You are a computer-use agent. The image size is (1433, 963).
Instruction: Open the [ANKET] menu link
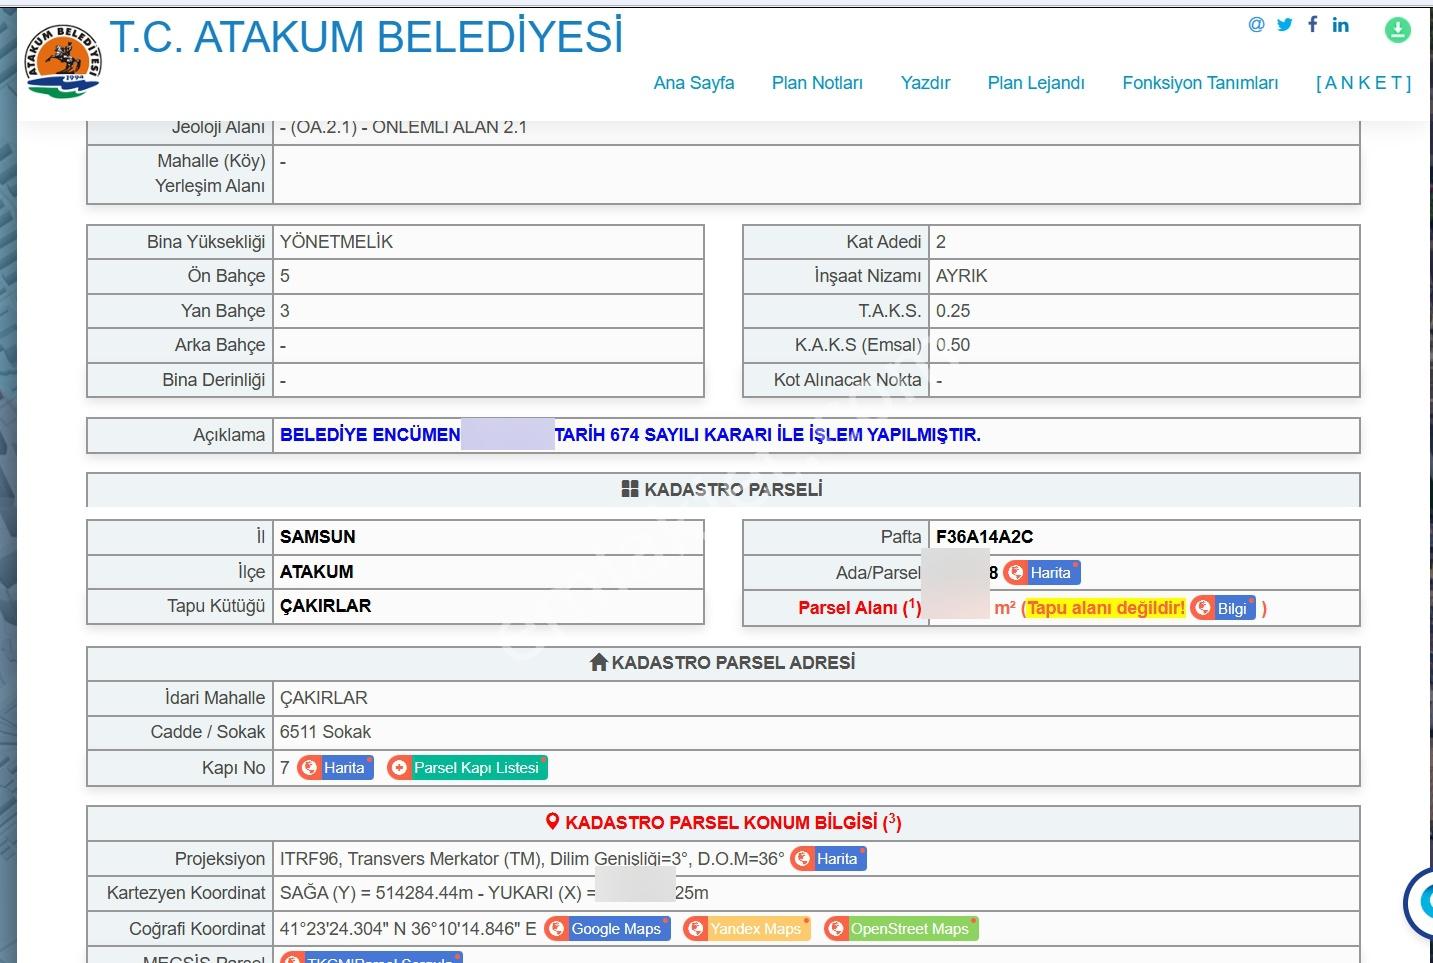1364,83
